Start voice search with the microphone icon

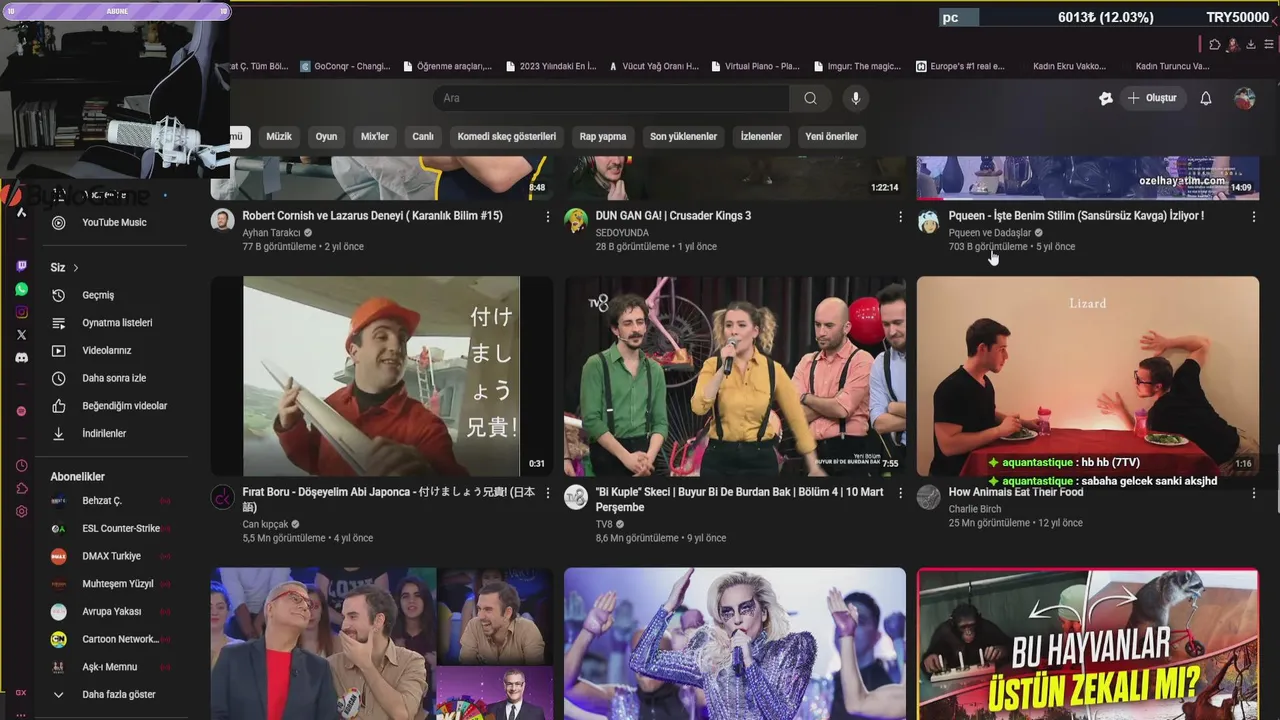tap(855, 98)
